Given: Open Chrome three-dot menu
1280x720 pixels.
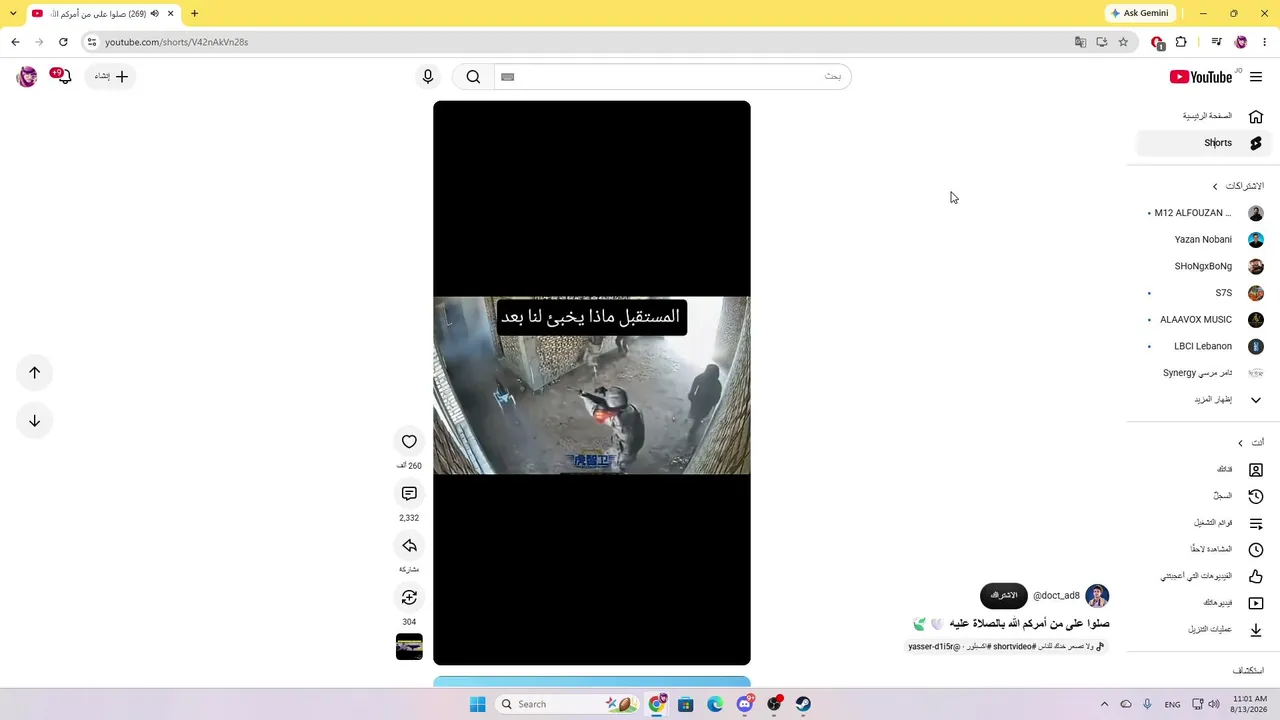Looking at the screenshot, I should [x=1265, y=42].
